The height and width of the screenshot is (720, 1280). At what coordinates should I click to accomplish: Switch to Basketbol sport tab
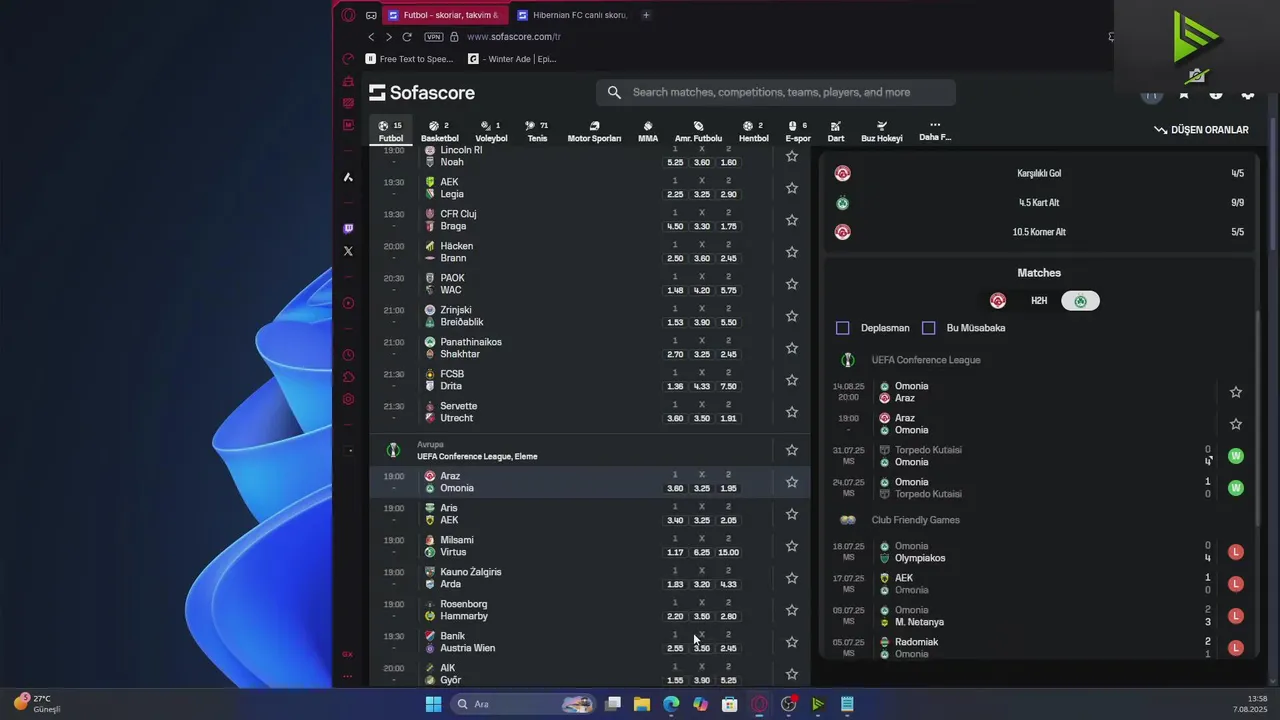pyautogui.click(x=440, y=132)
